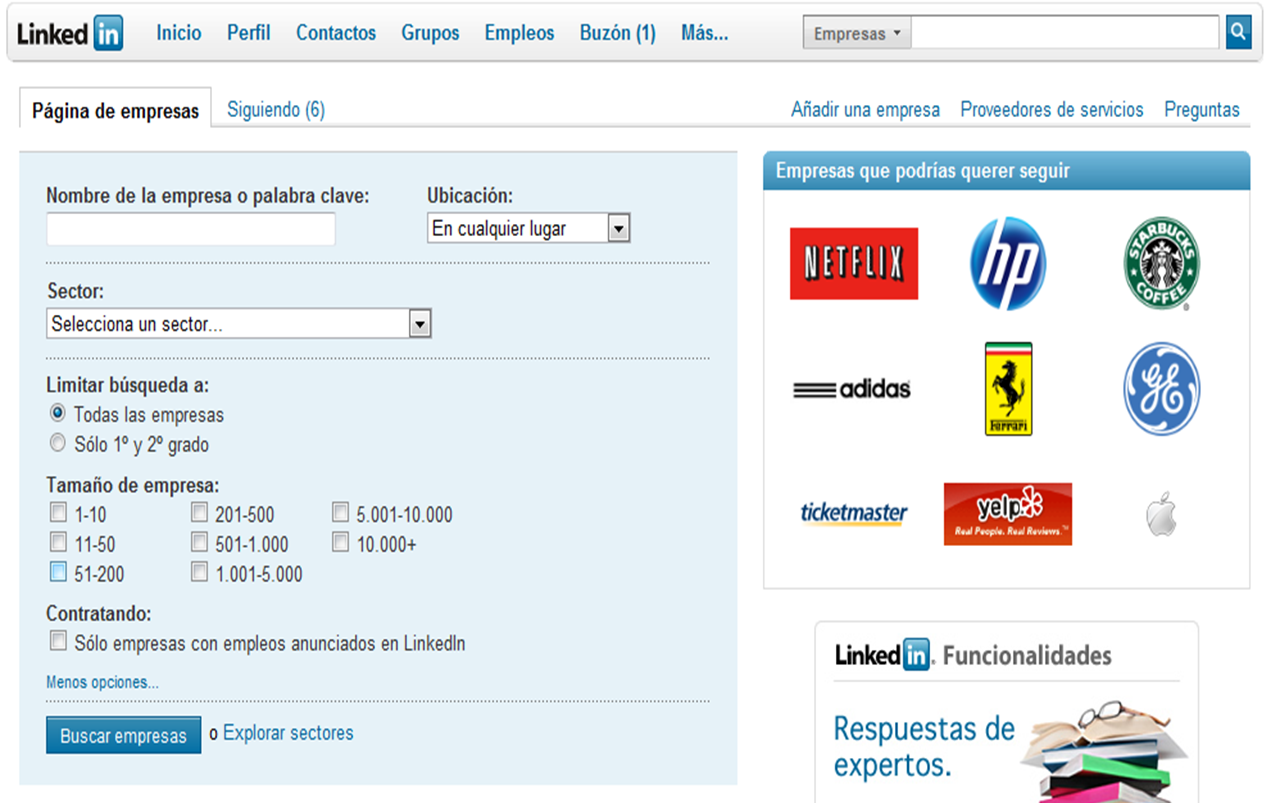Click the Respuestas de expertos text

click(924, 747)
